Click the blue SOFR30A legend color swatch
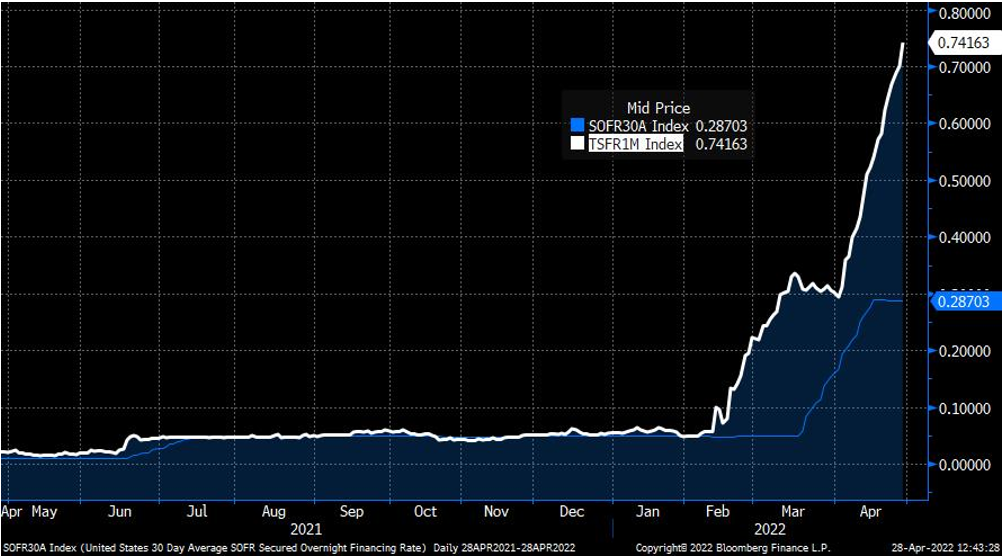Viewport: 1003px width, 558px height. coord(576,126)
